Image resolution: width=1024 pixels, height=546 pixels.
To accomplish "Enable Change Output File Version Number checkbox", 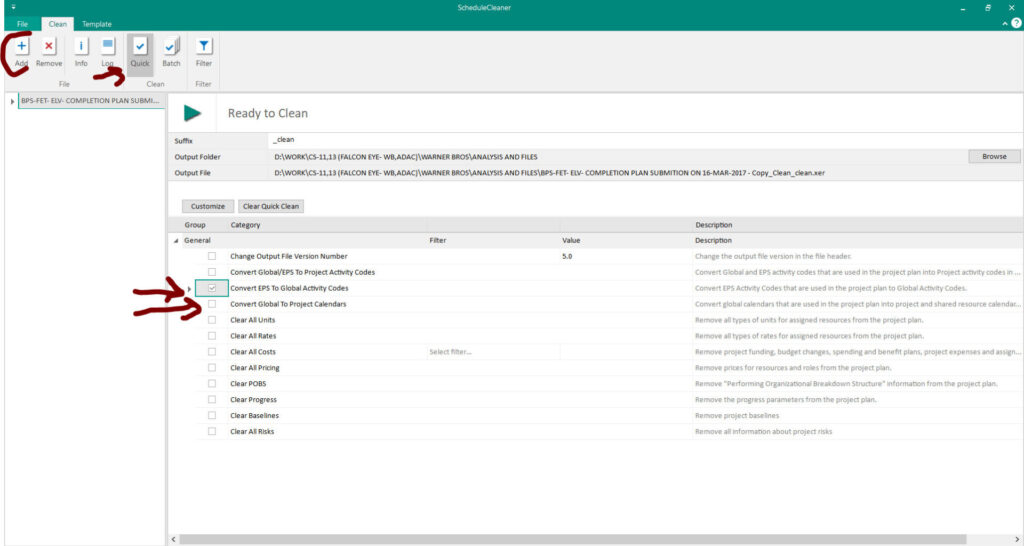I will 212,257.
